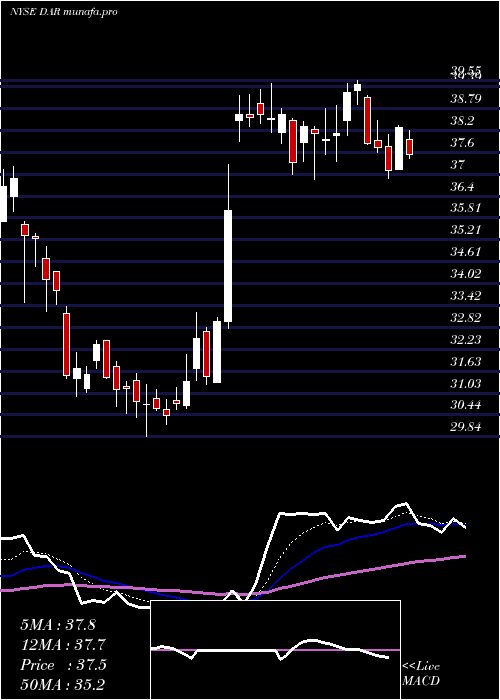Click the '5MA : 37.8' readout
The image size is (500, 700).
tap(58, 625)
